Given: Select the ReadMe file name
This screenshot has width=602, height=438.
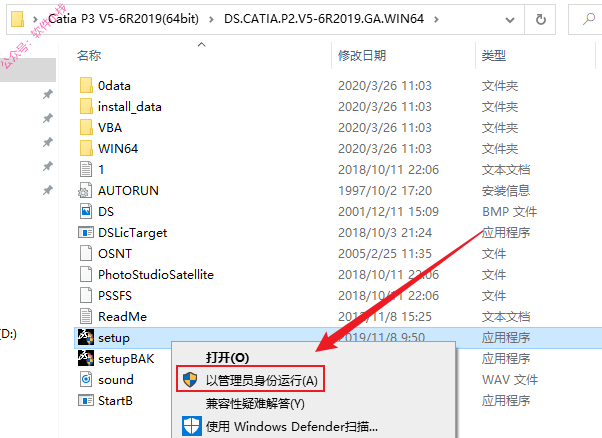Looking at the screenshot, I should coord(122,316).
